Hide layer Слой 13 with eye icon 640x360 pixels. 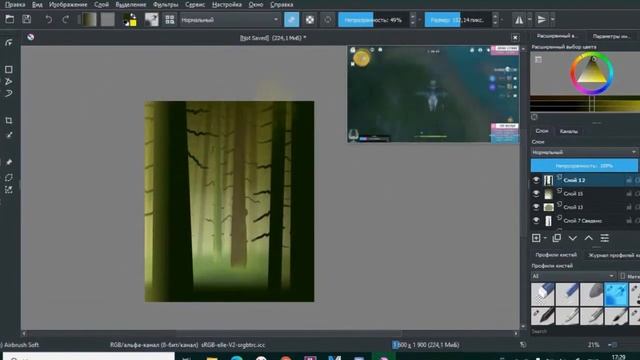pyautogui.click(x=536, y=207)
